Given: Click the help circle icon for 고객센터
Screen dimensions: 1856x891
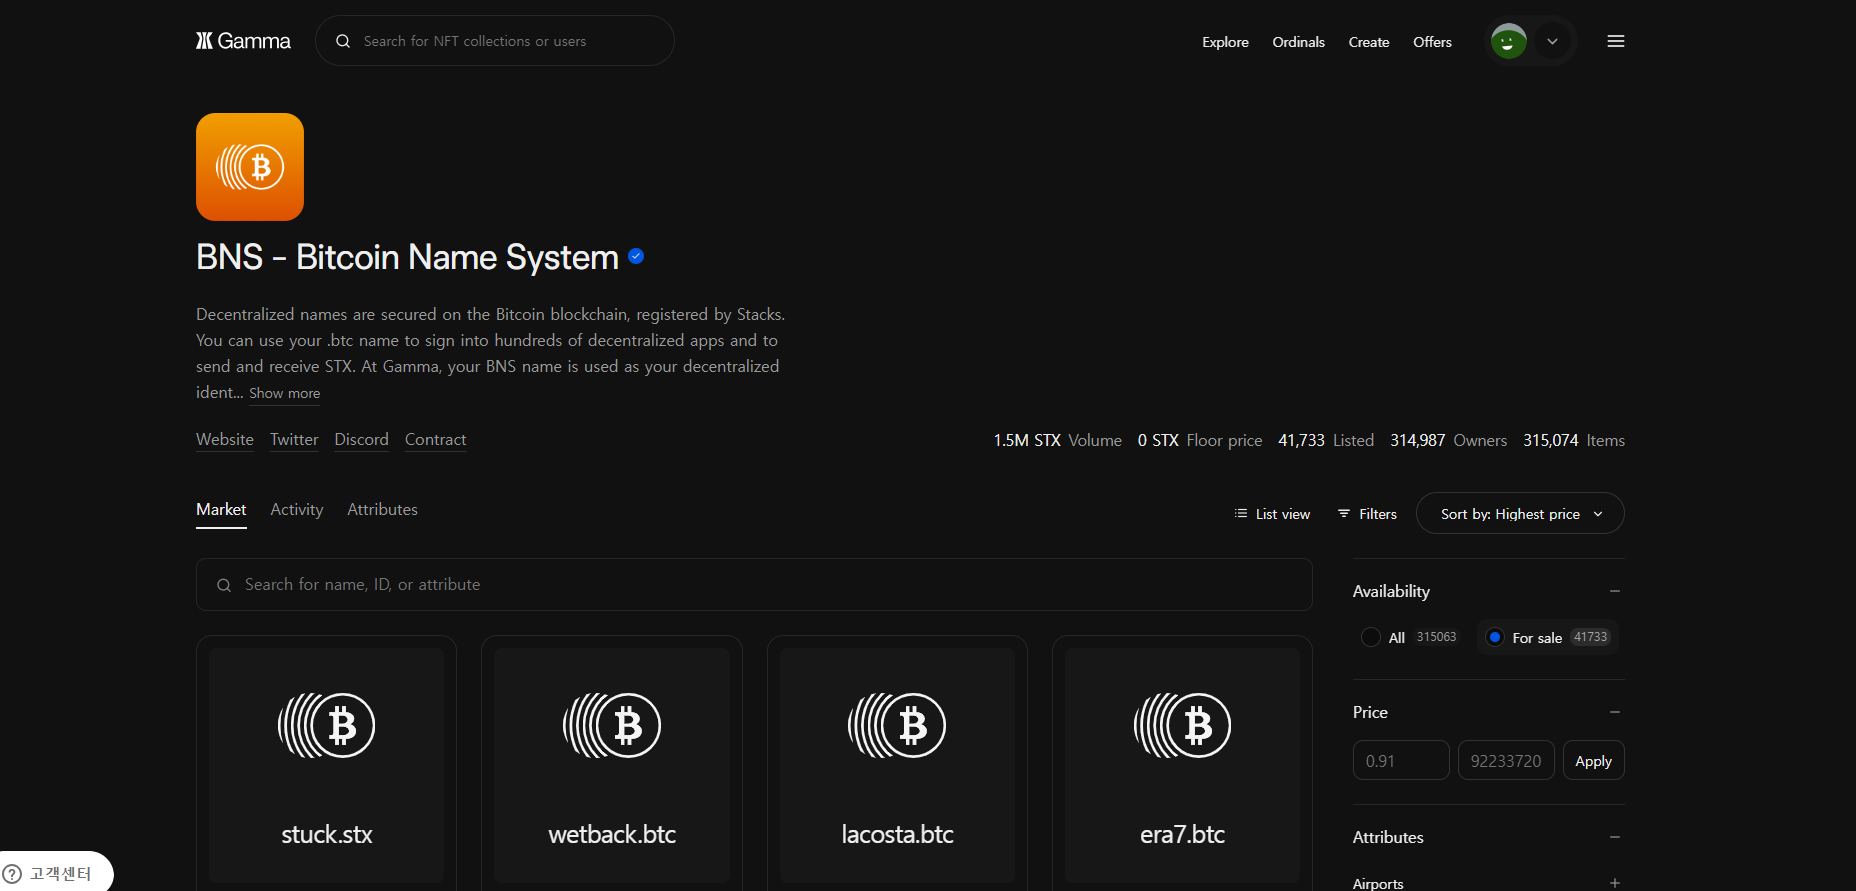Looking at the screenshot, I should (x=12, y=874).
